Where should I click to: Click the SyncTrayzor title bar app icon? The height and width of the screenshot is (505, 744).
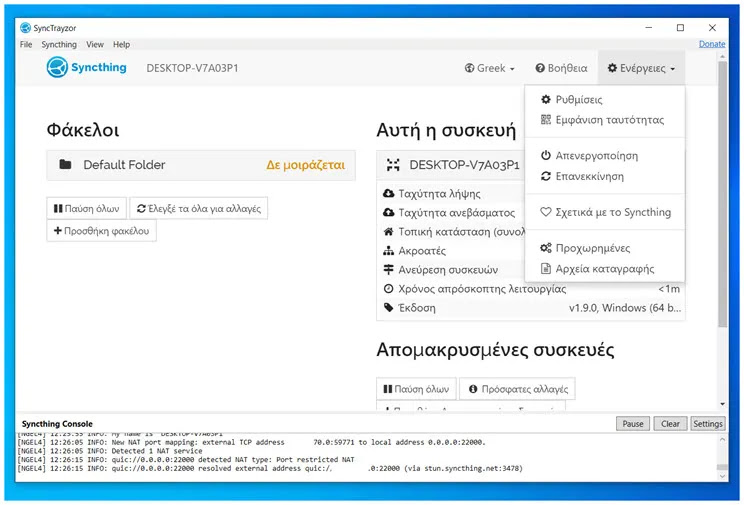point(25,28)
